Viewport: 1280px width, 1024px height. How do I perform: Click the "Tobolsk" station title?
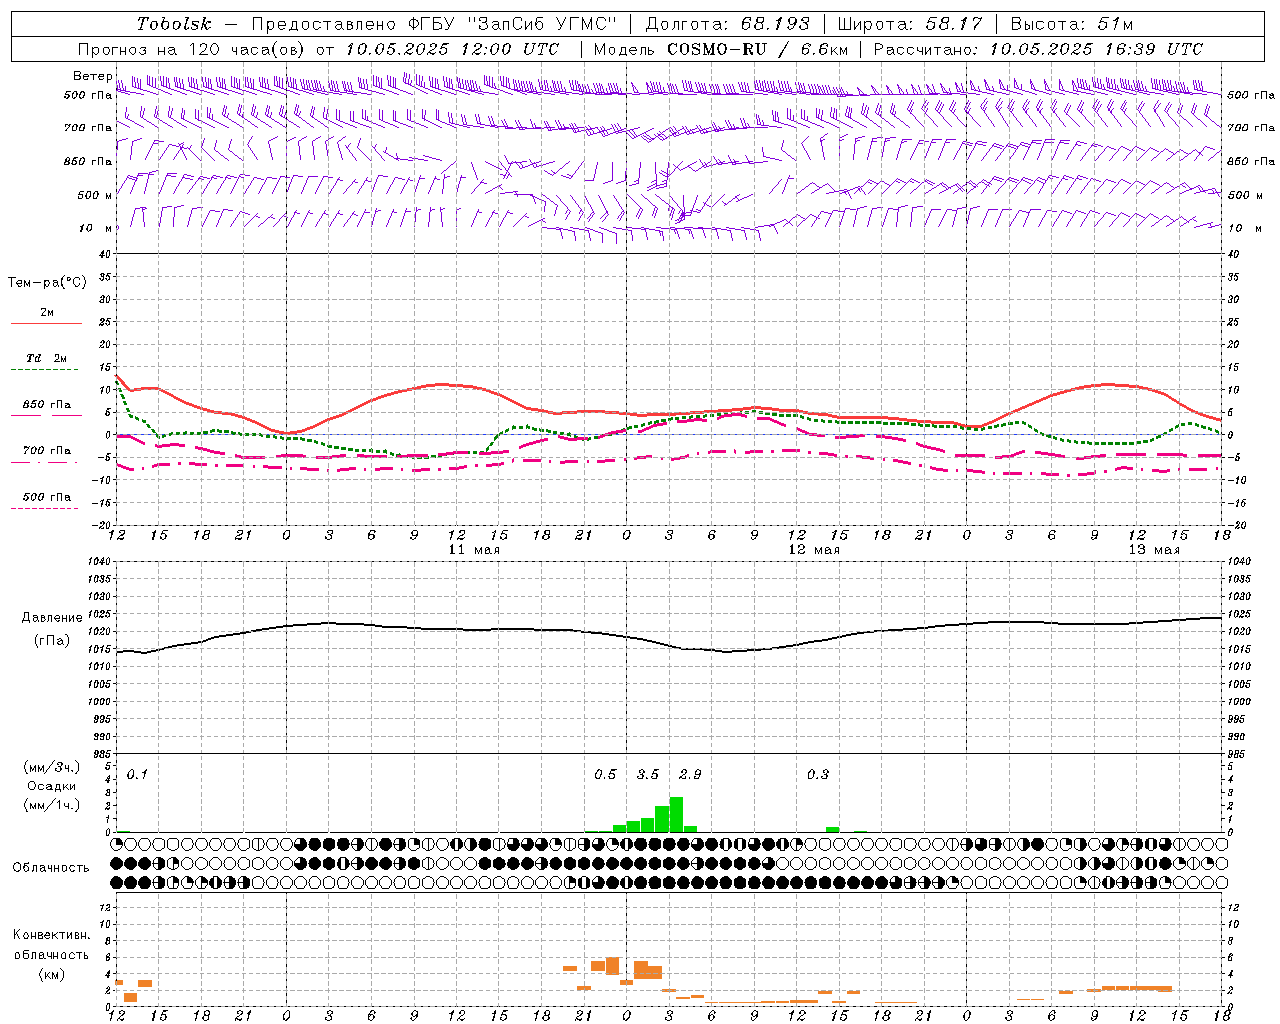[174, 24]
